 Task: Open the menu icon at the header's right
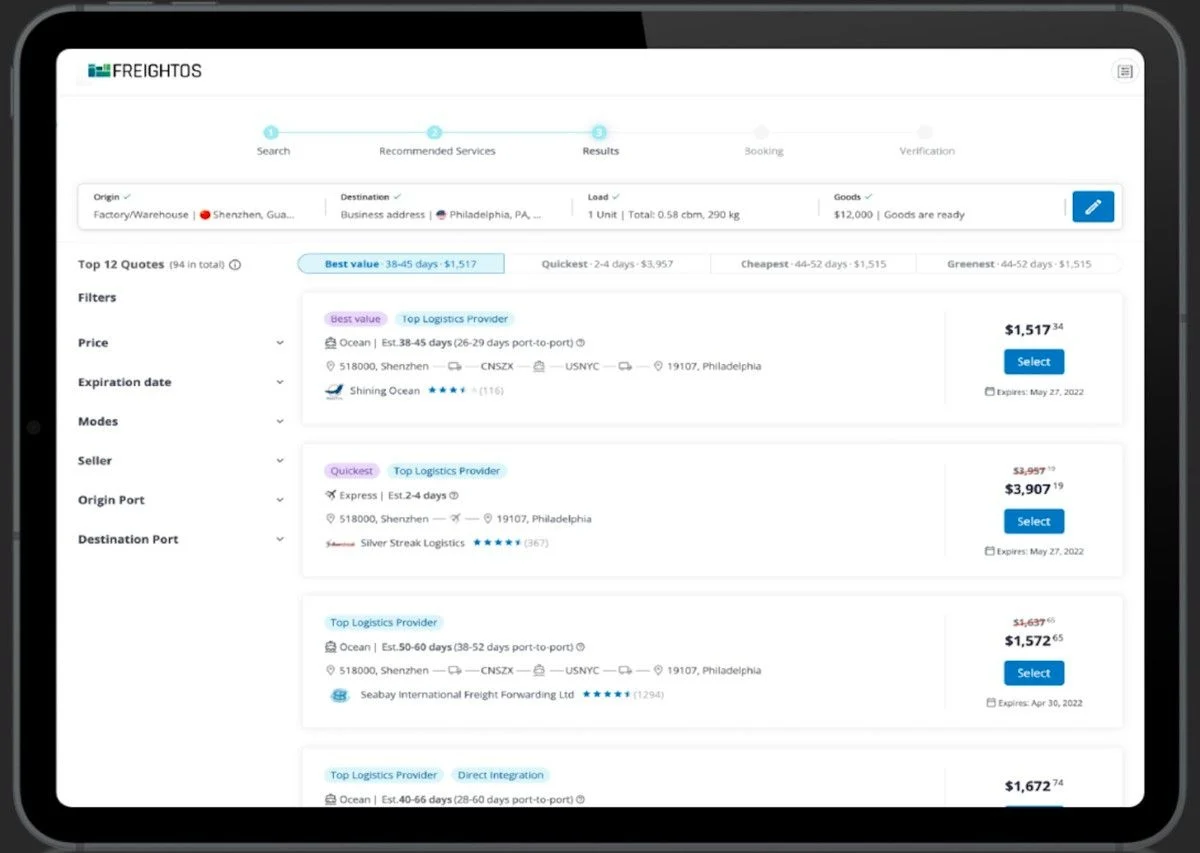(1125, 71)
